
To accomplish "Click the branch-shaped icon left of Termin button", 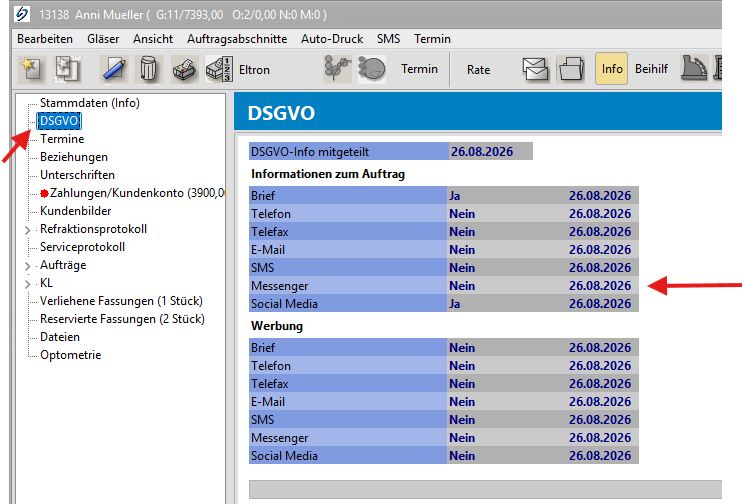I will click(x=337, y=69).
